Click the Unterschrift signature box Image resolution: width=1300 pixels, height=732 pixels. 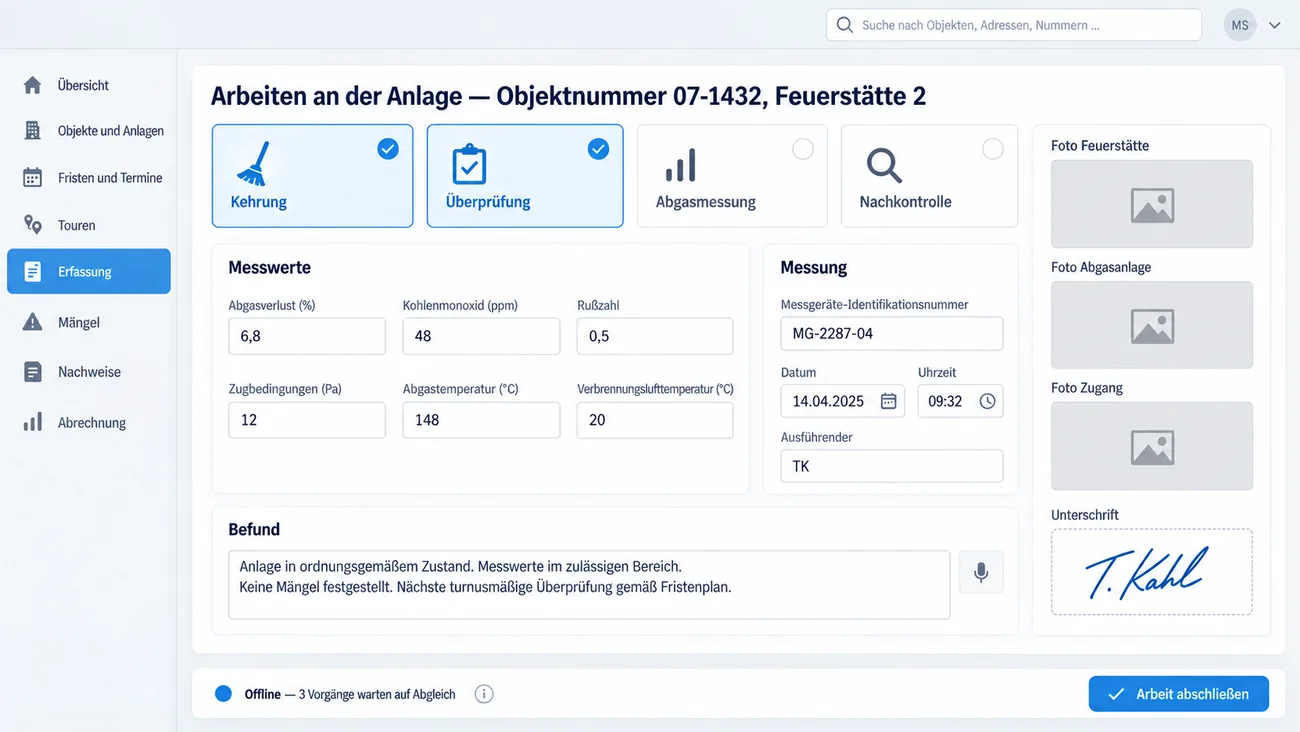(1152, 572)
